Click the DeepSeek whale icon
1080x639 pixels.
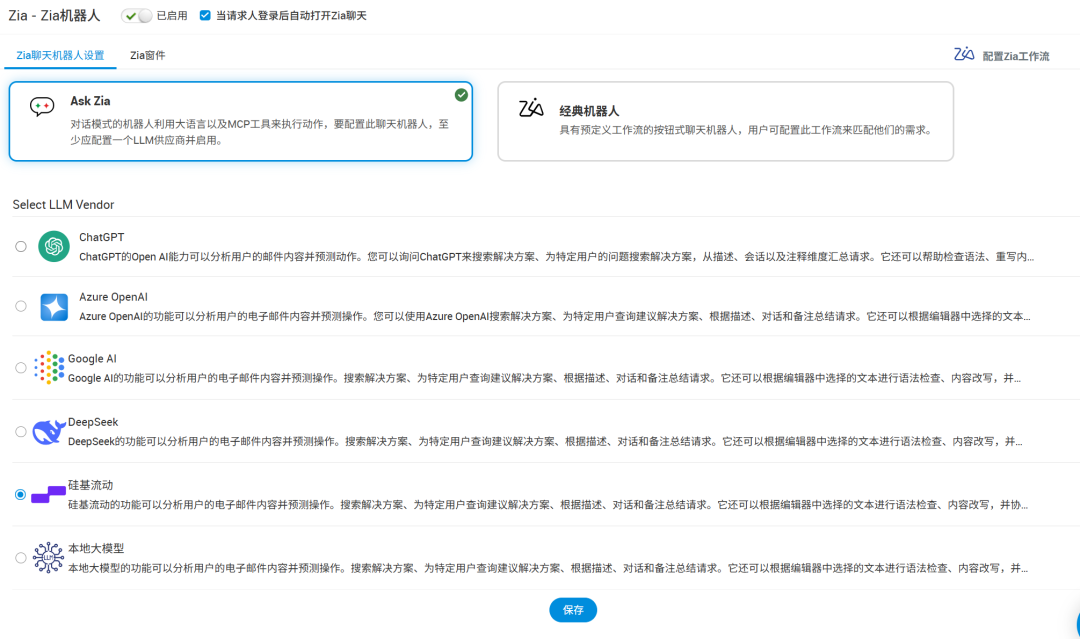coord(49,432)
